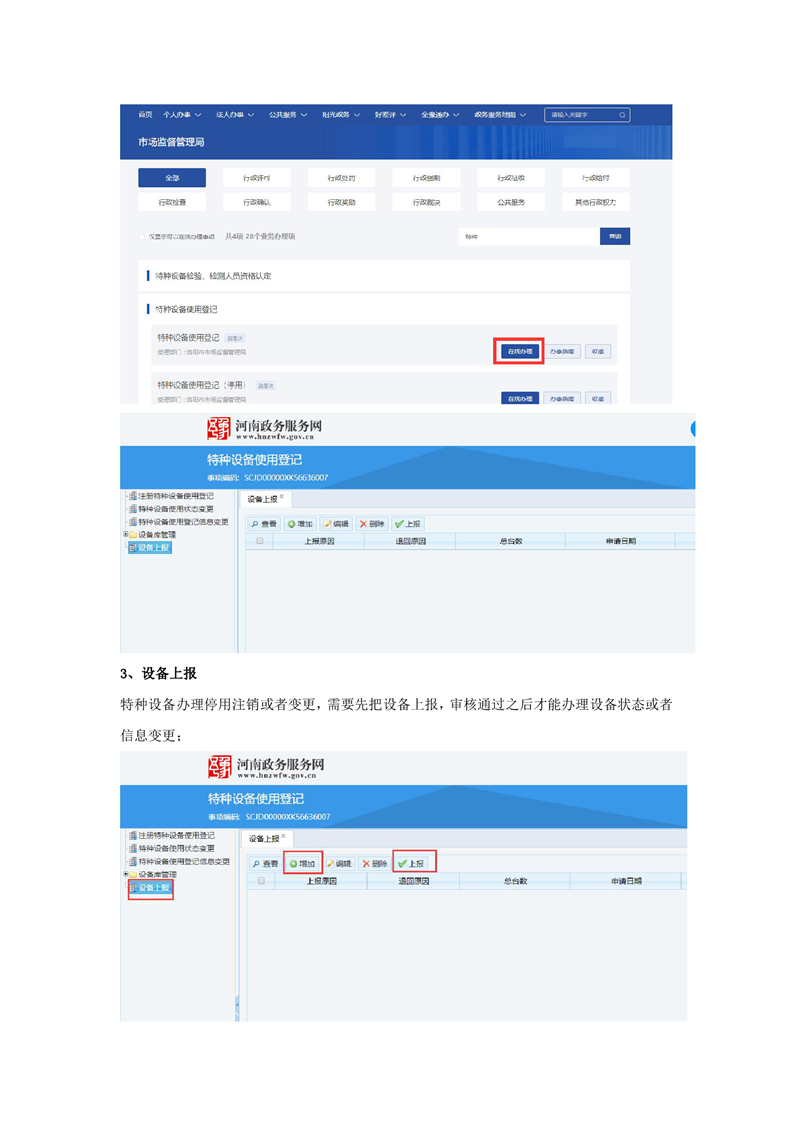Select 设备上报 tree item below heading 3、设备上报
The width and height of the screenshot is (793, 1122).
click(x=151, y=887)
